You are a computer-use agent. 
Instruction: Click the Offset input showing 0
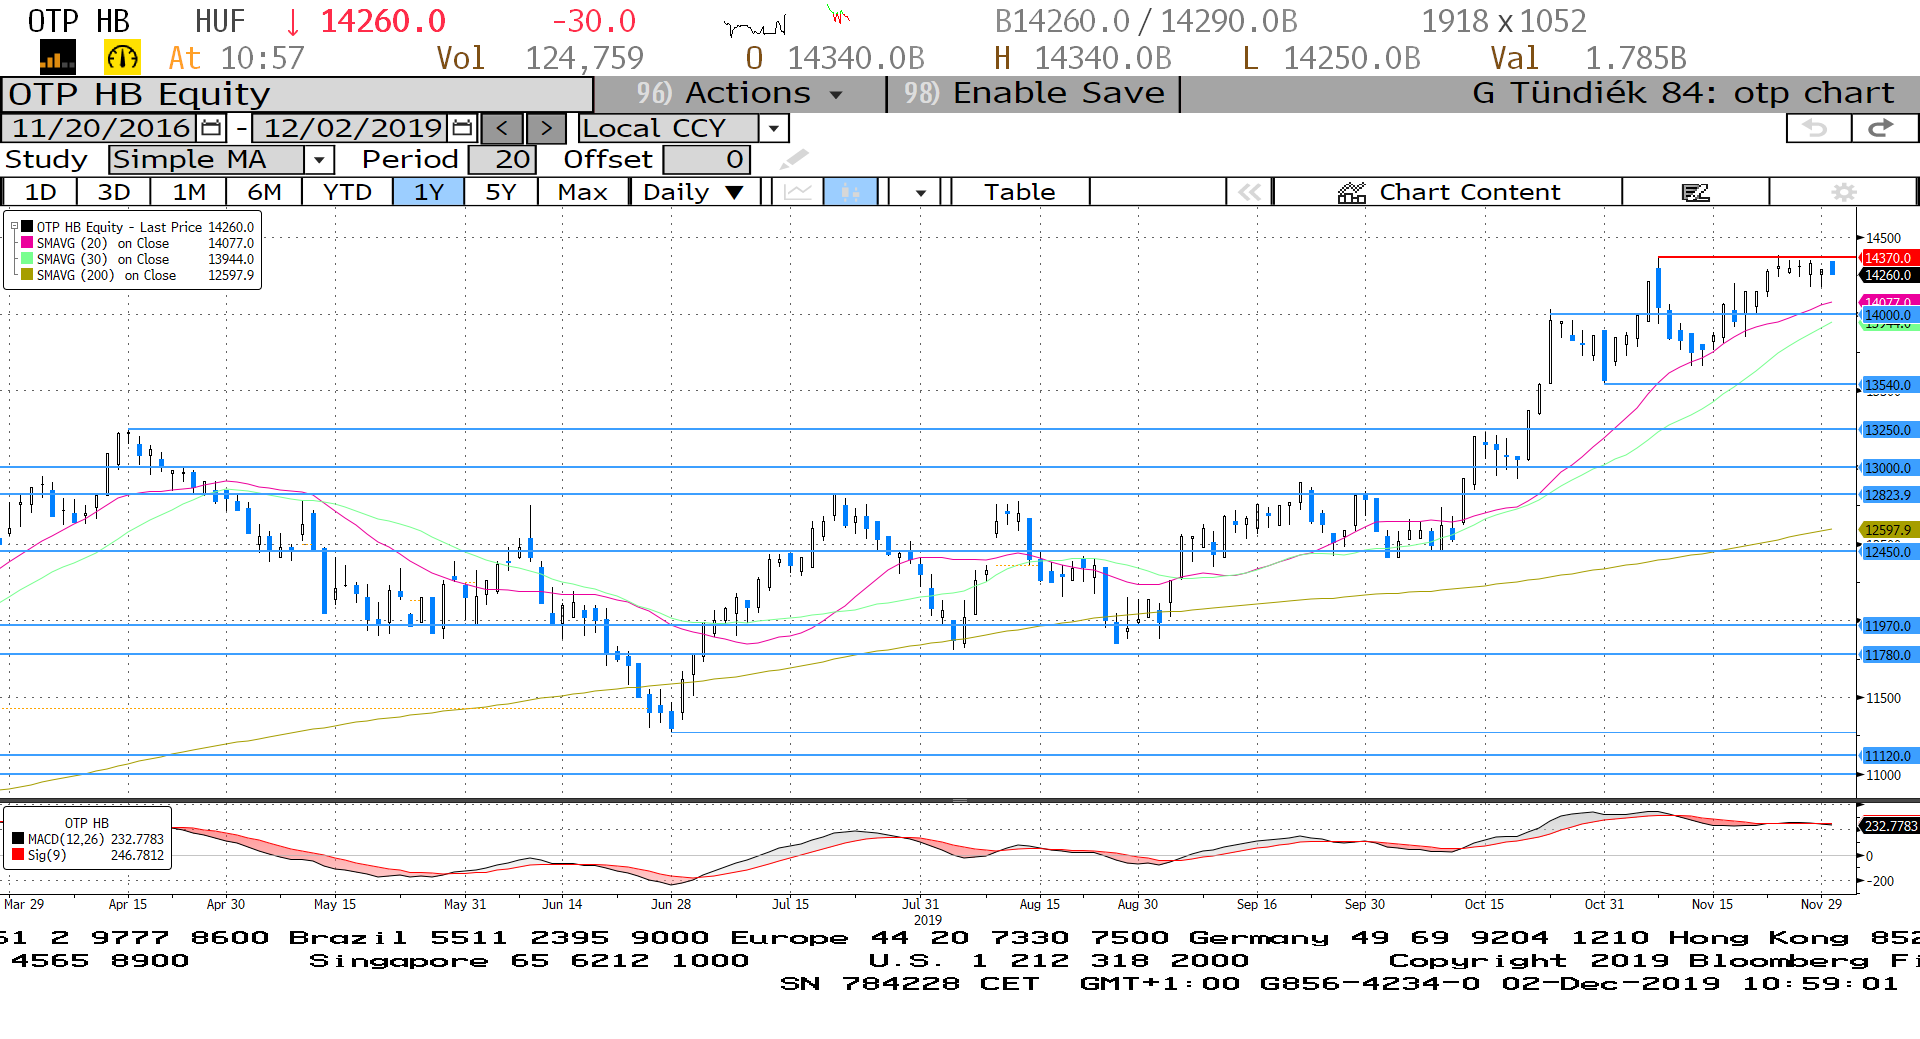point(706,159)
